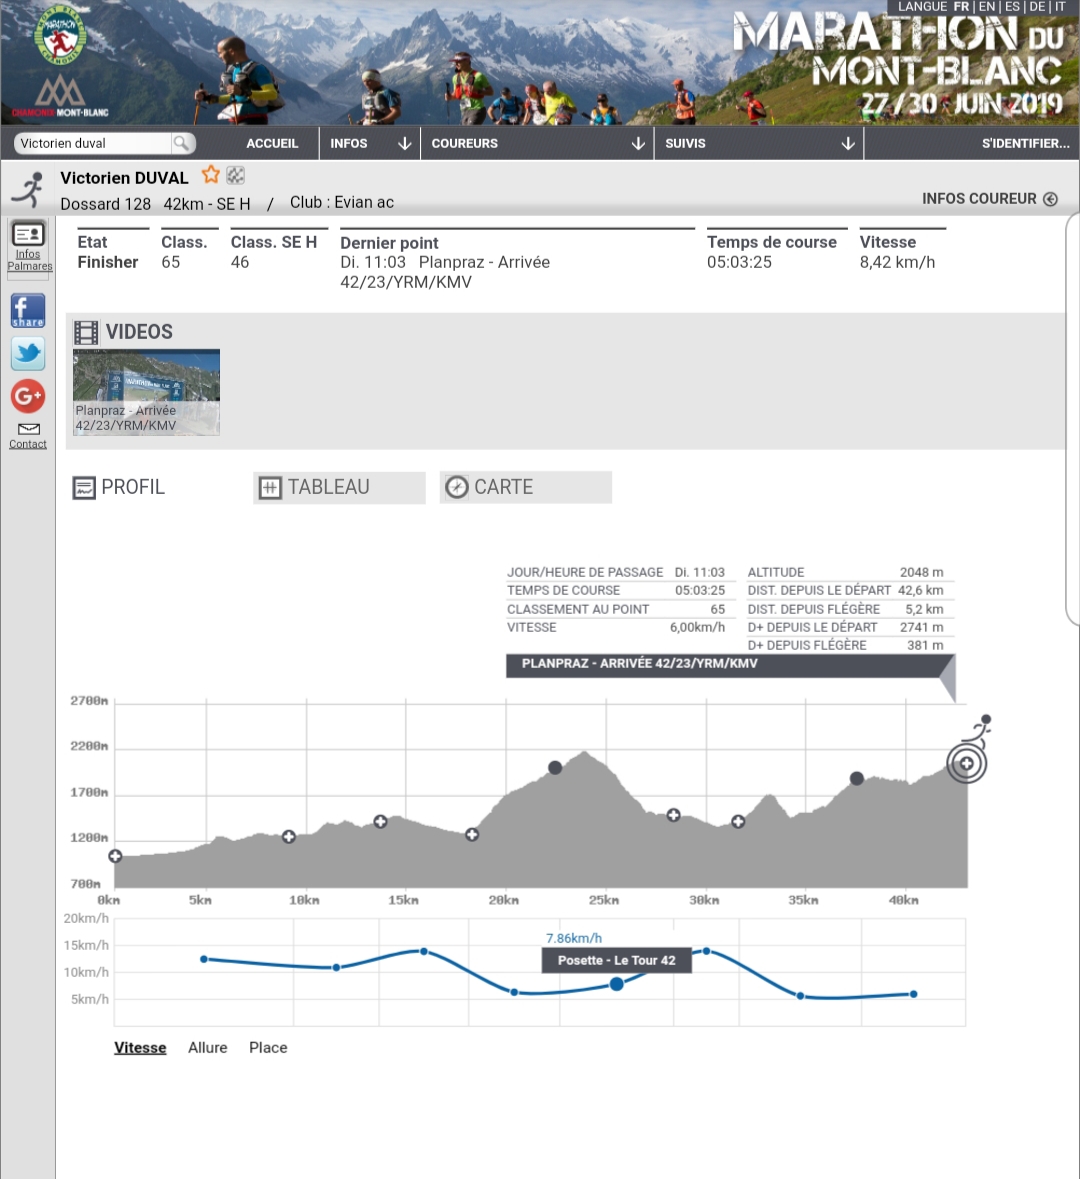Image resolution: width=1080 pixels, height=1179 pixels.
Task: Click S'IDENTIFIER login link
Action: coord(1025,143)
